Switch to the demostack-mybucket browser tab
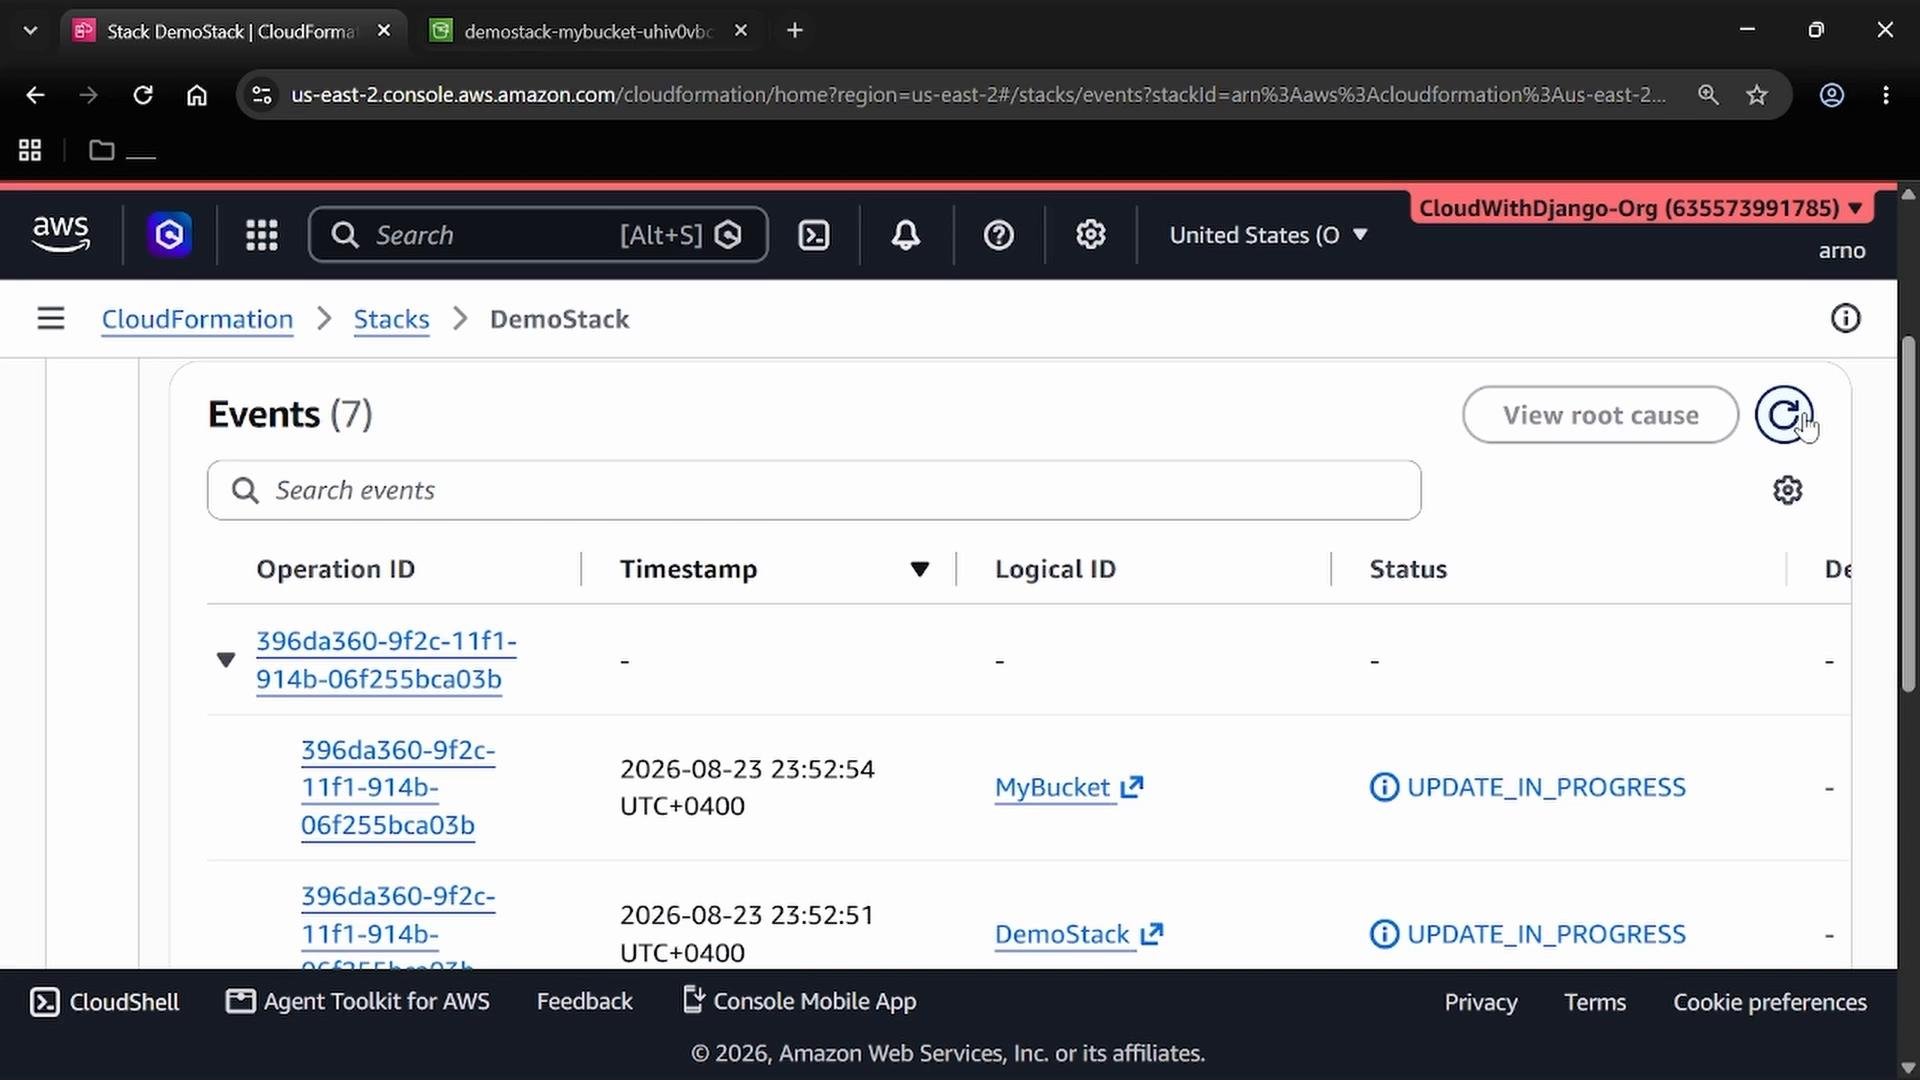 pos(588,31)
